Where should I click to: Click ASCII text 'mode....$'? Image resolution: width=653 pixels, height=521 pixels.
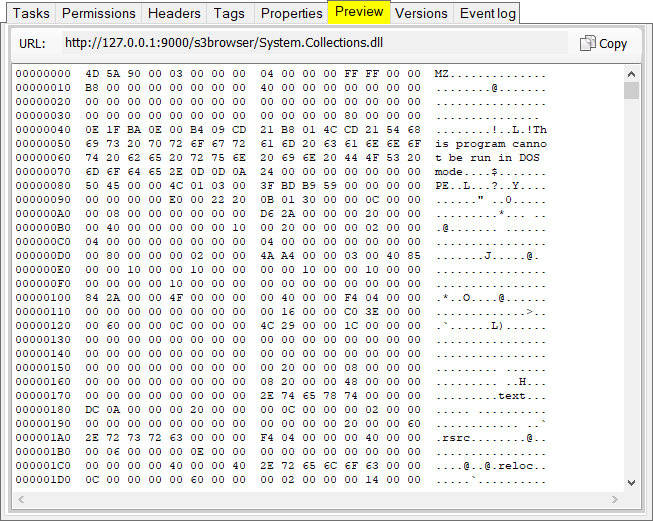[x=466, y=172]
